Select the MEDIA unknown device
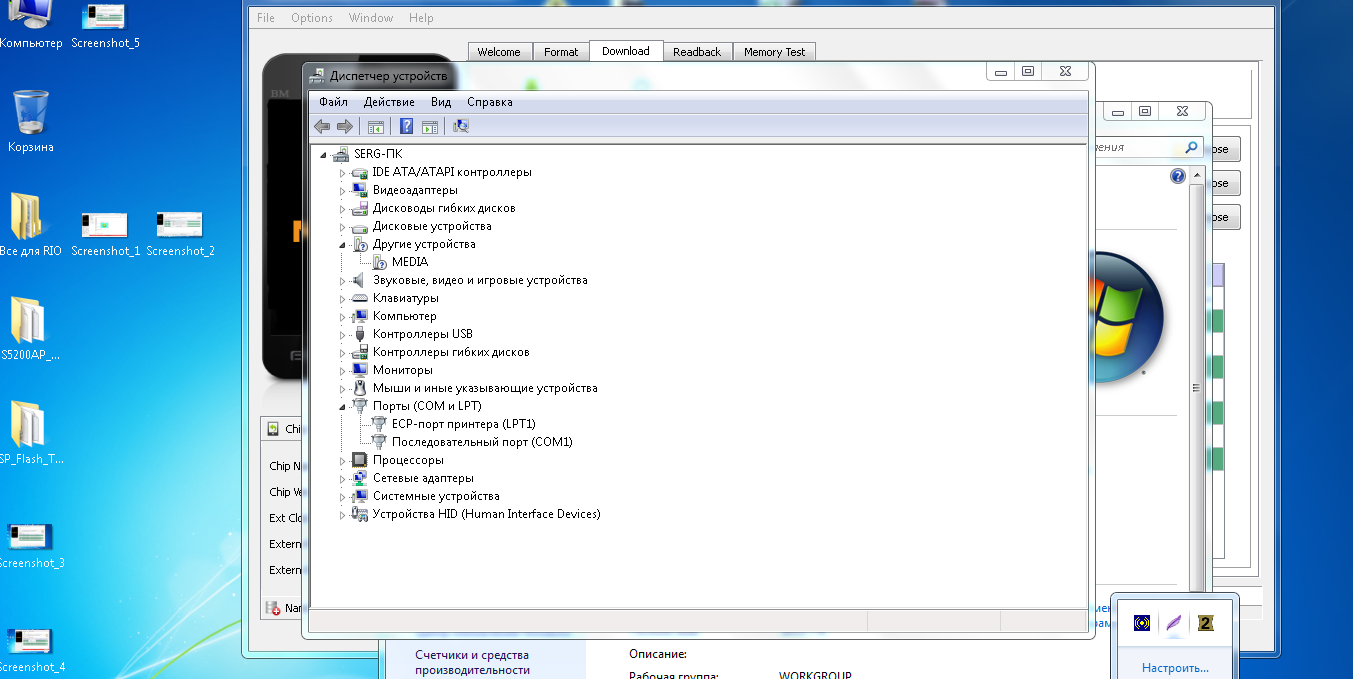This screenshot has height=679, width=1353. tap(409, 262)
